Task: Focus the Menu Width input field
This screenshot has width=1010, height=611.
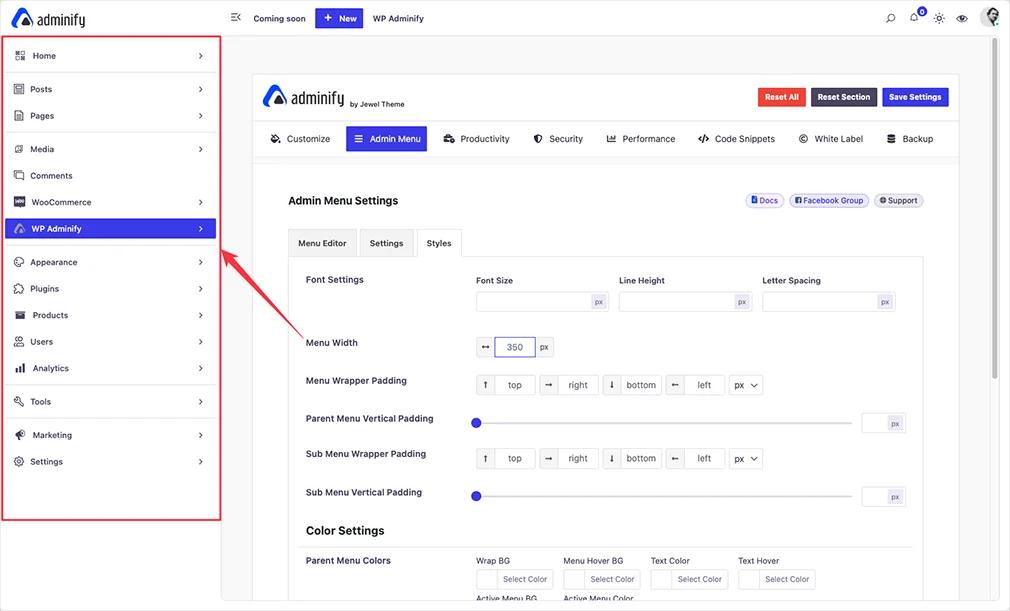Action: (x=515, y=347)
